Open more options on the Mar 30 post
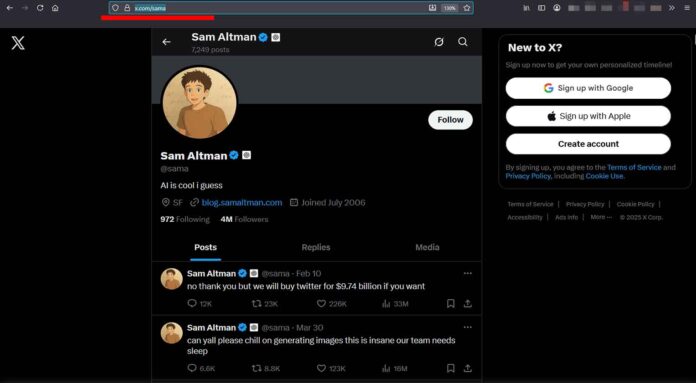 pos(467,328)
